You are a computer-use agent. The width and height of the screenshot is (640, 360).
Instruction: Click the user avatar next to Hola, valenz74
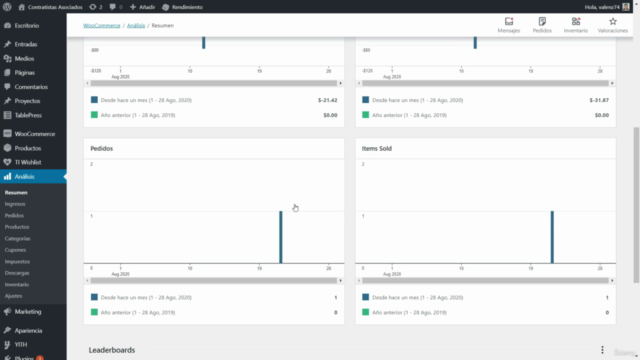click(x=626, y=7)
